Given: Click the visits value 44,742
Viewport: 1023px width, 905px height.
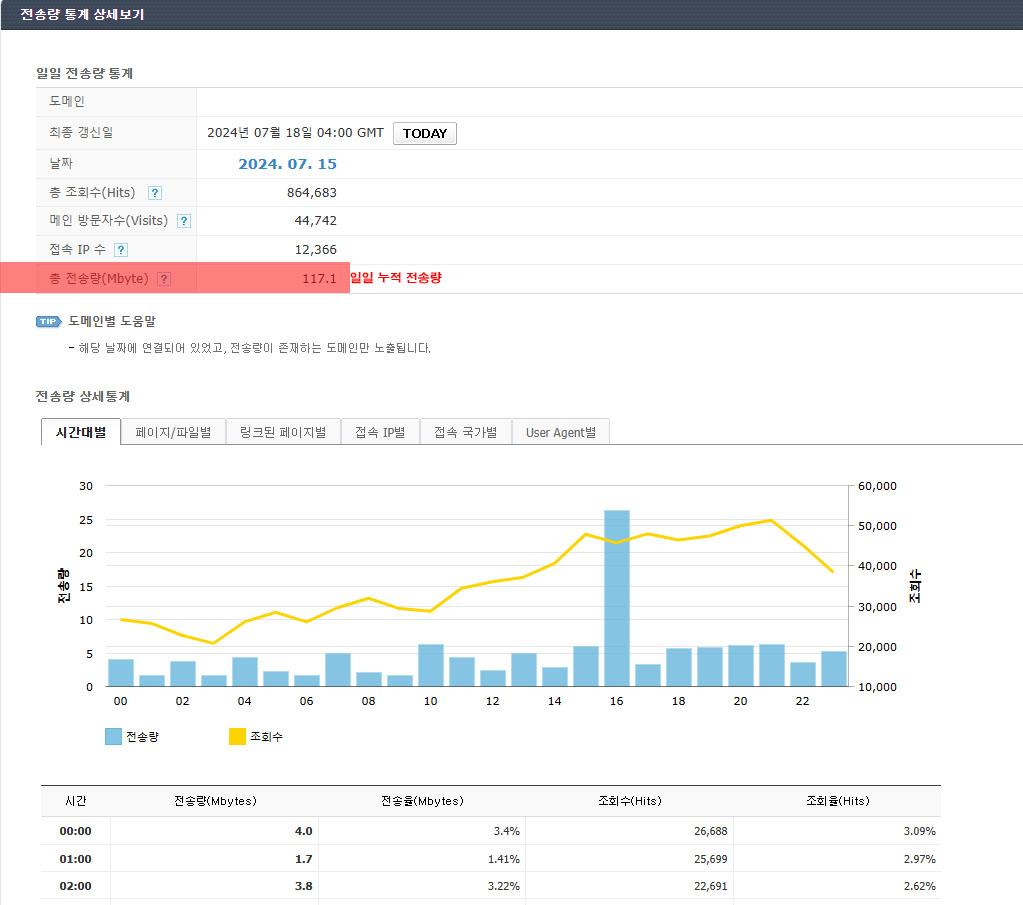Looking at the screenshot, I should click(316, 221).
